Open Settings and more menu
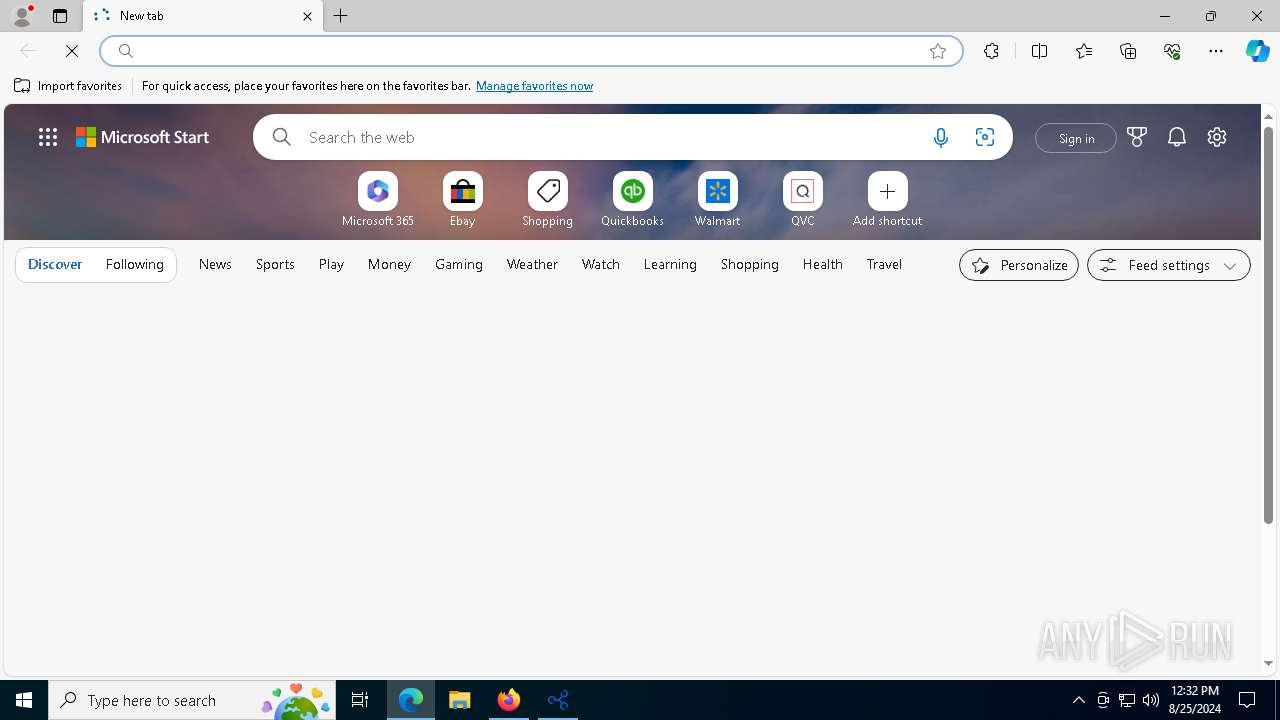Viewport: 1280px width, 720px height. pos(1216,51)
